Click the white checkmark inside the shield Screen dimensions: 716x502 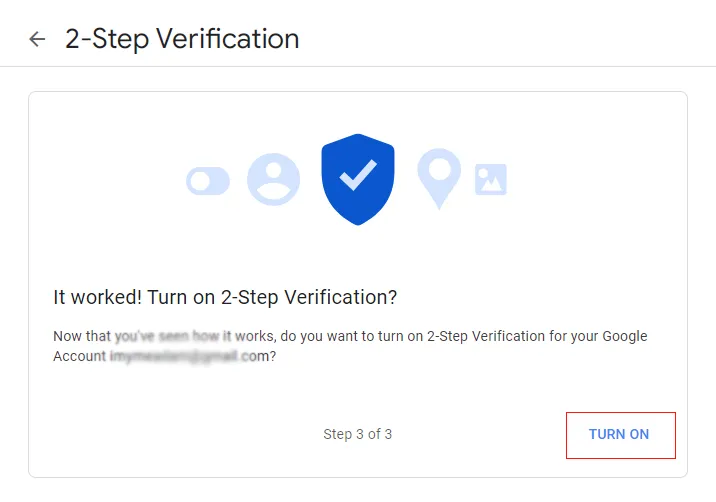click(358, 175)
